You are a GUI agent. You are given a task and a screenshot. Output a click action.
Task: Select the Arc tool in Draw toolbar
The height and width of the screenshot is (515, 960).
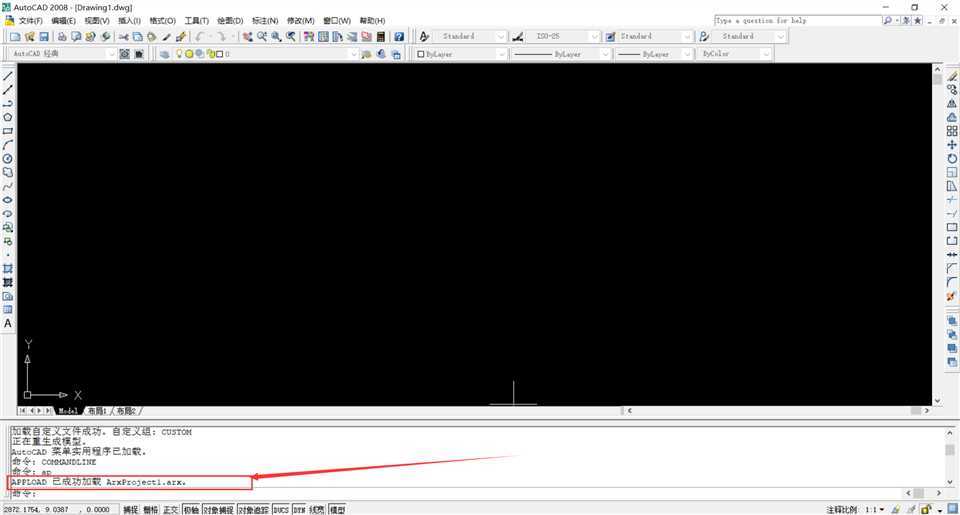coord(8,145)
